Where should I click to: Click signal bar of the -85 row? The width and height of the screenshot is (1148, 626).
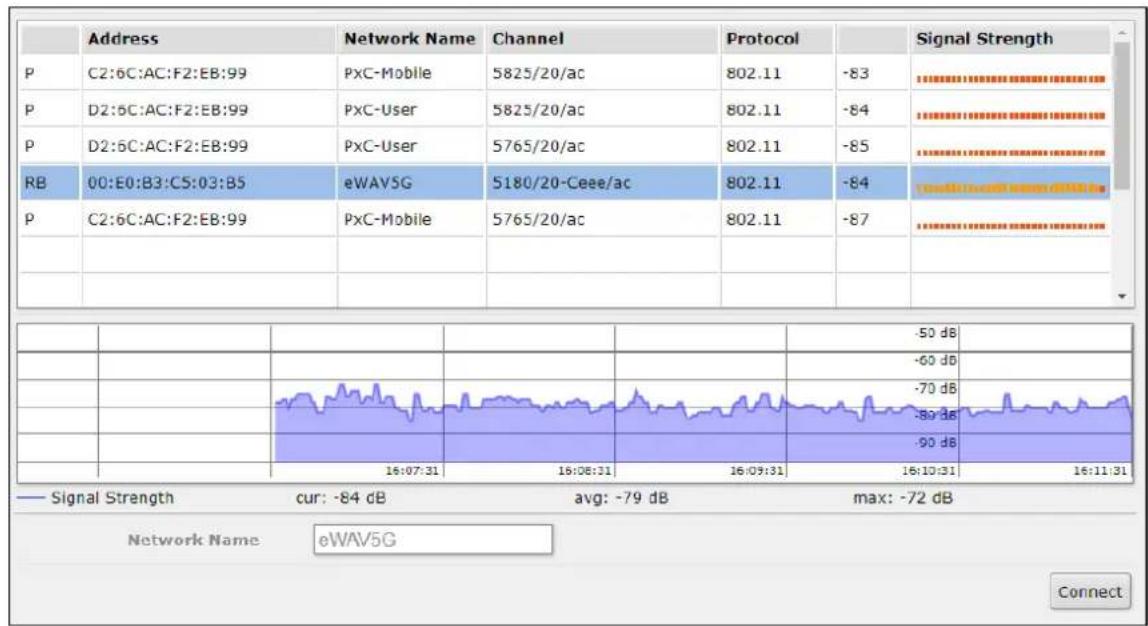pyautogui.click(x=1010, y=153)
